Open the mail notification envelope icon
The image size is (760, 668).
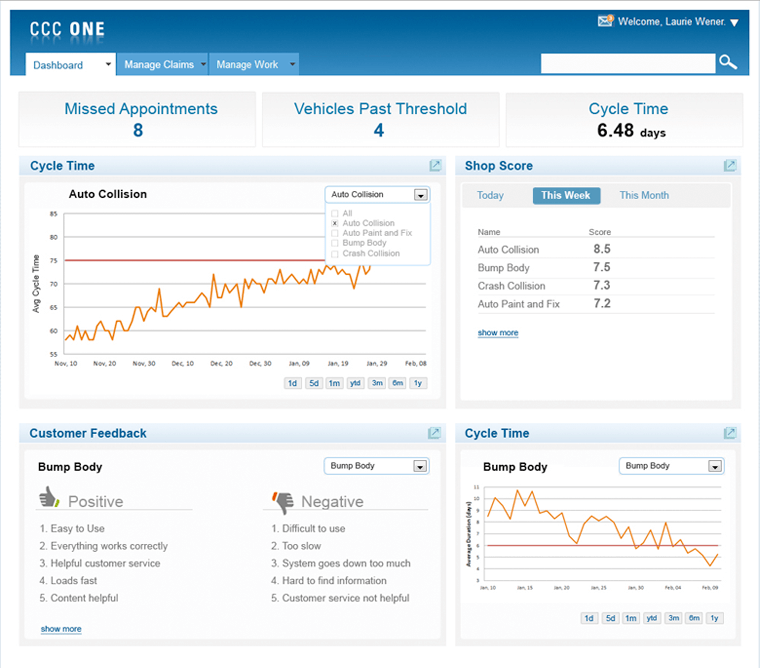(x=605, y=21)
